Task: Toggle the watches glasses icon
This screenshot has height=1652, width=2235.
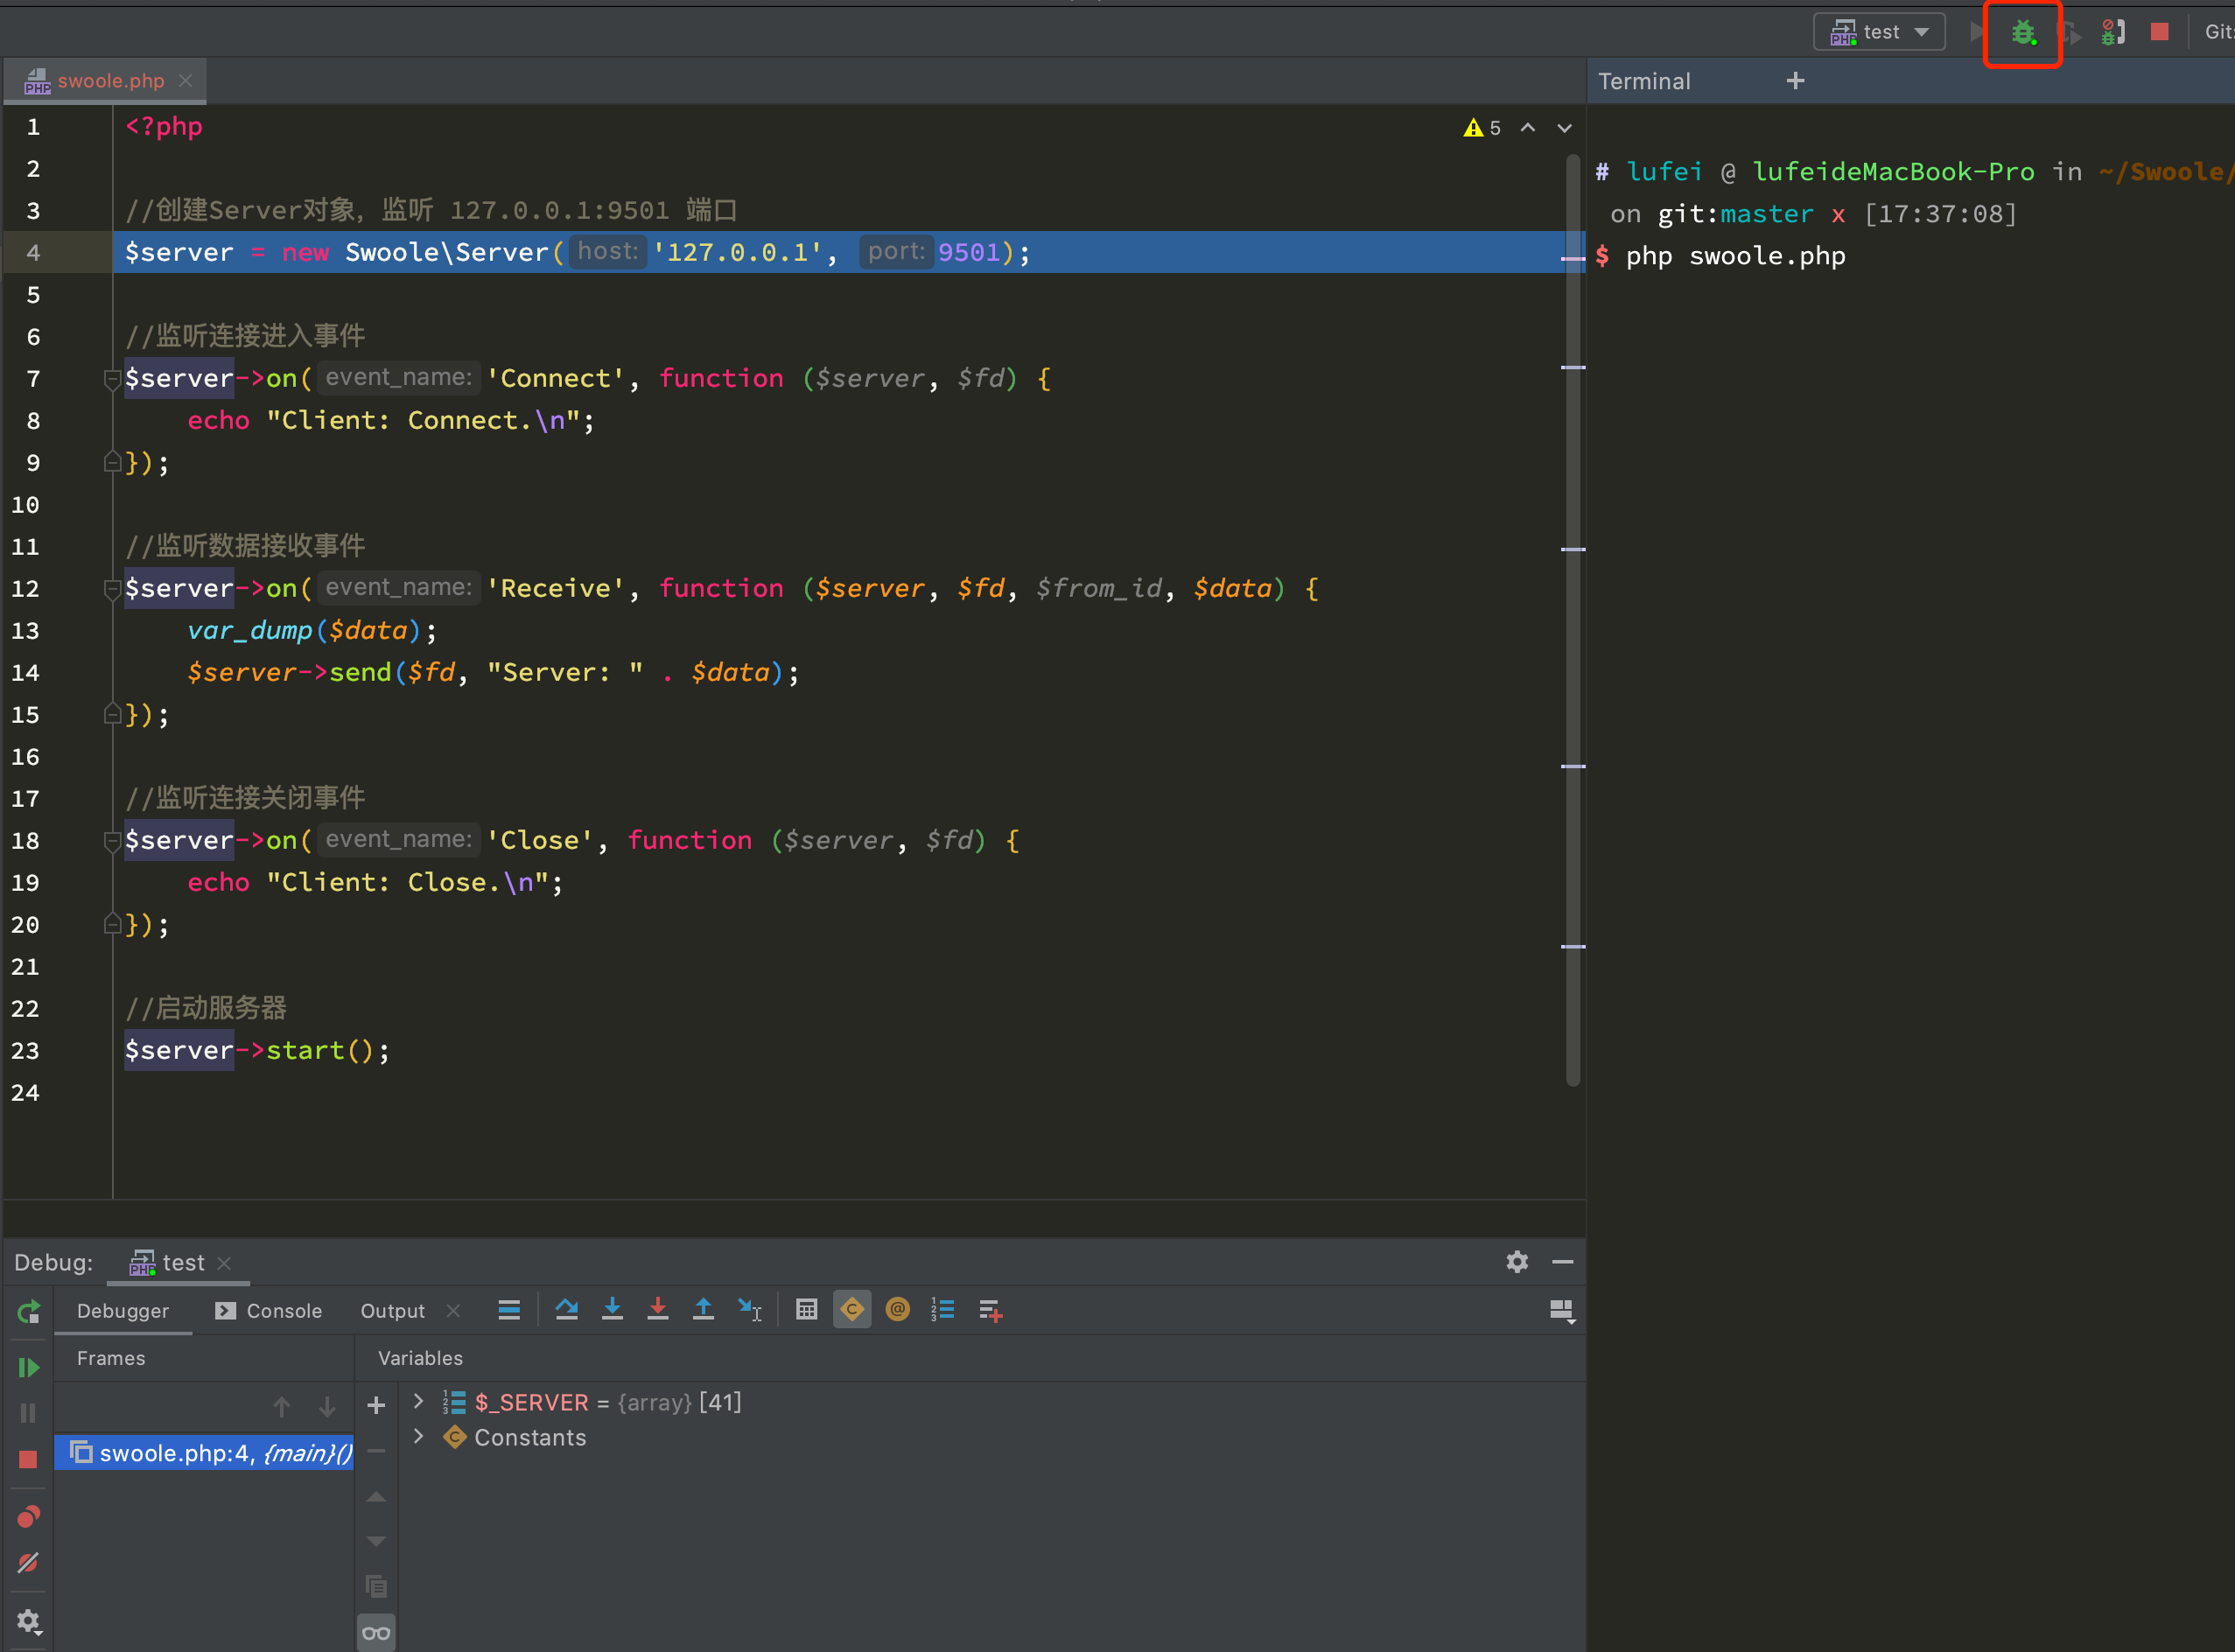Action: coord(376,1633)
